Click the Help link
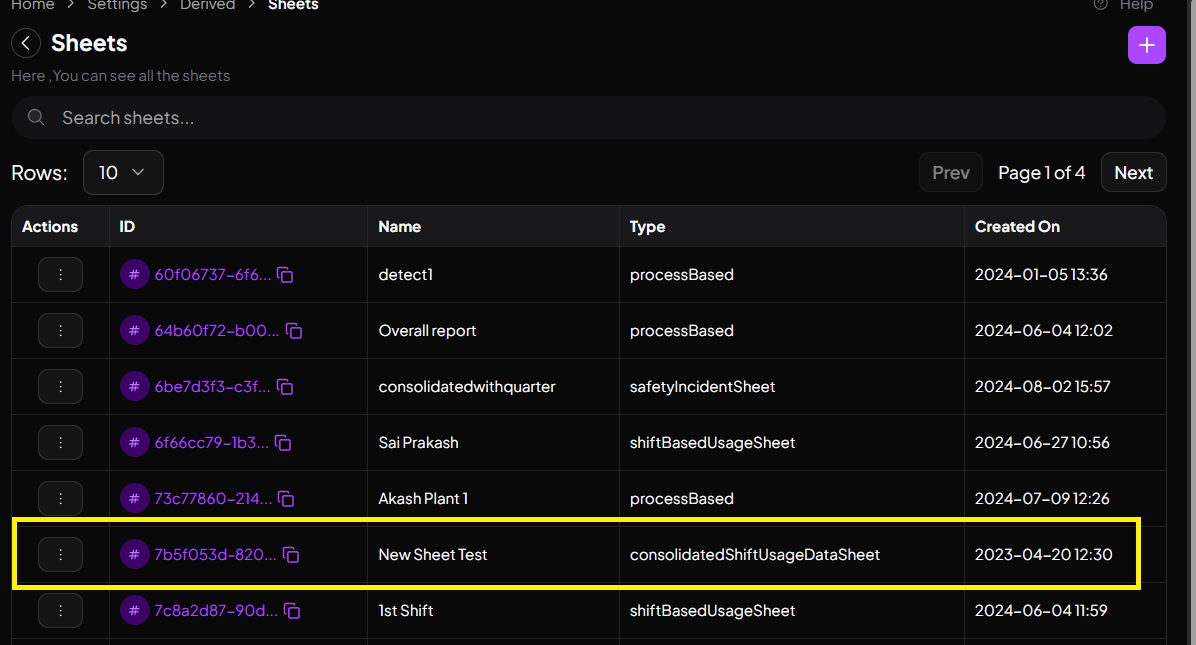The height and width of the screenshot is (645, 1196). coord(1136,5)
